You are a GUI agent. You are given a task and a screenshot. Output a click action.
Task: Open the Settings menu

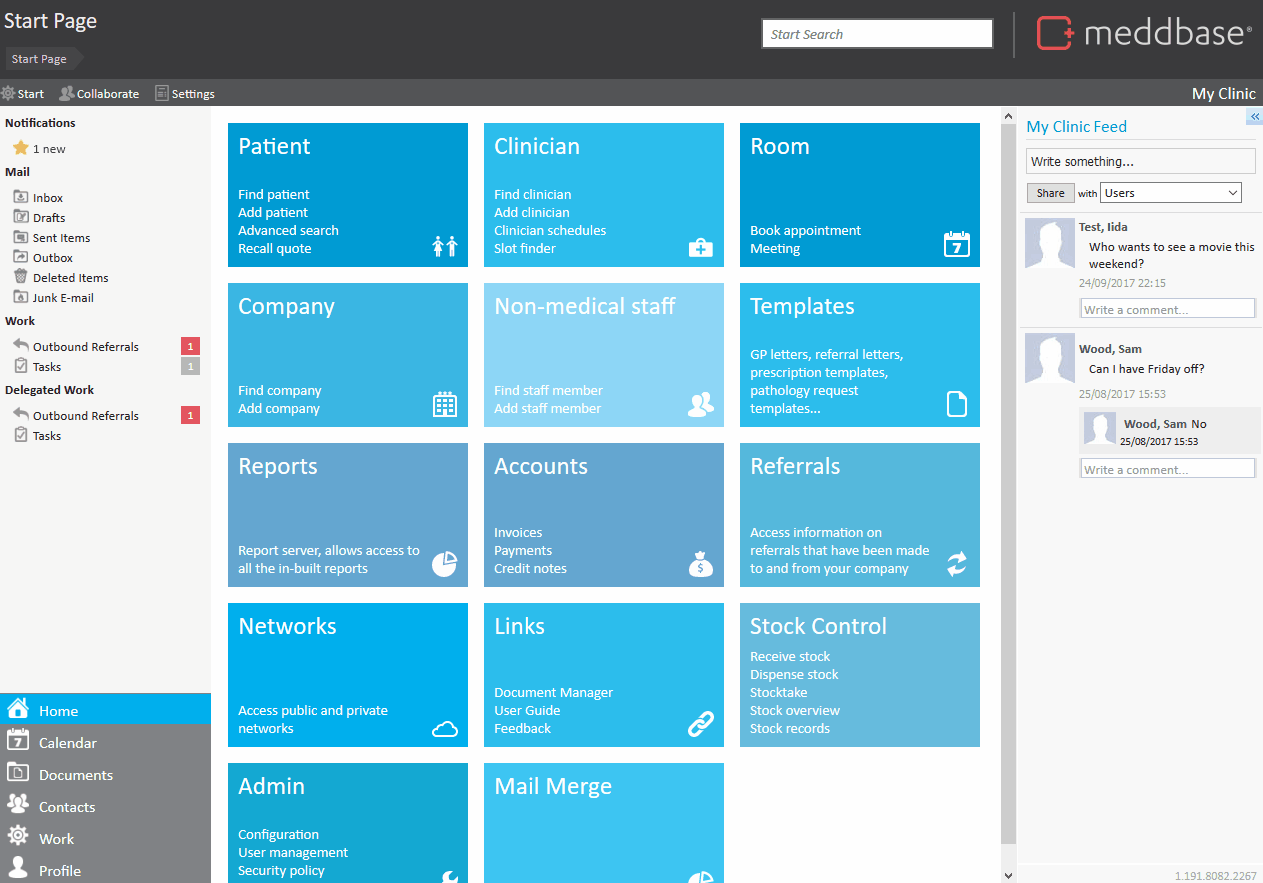(x=185, y=93)
